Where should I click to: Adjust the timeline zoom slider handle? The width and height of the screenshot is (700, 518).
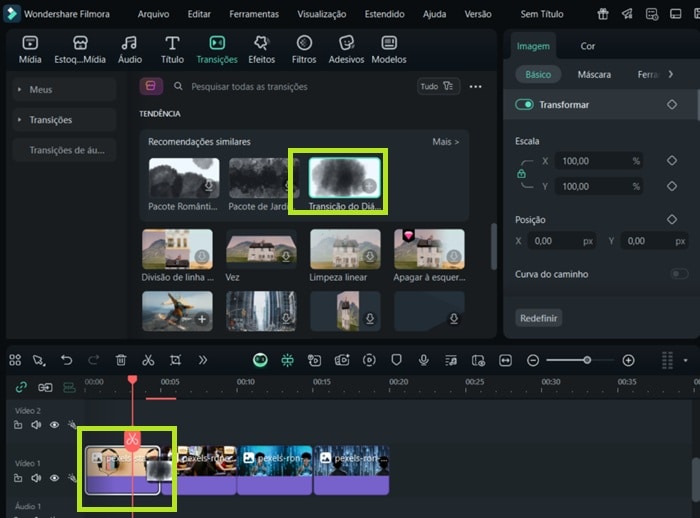click(x=587, y=360)
